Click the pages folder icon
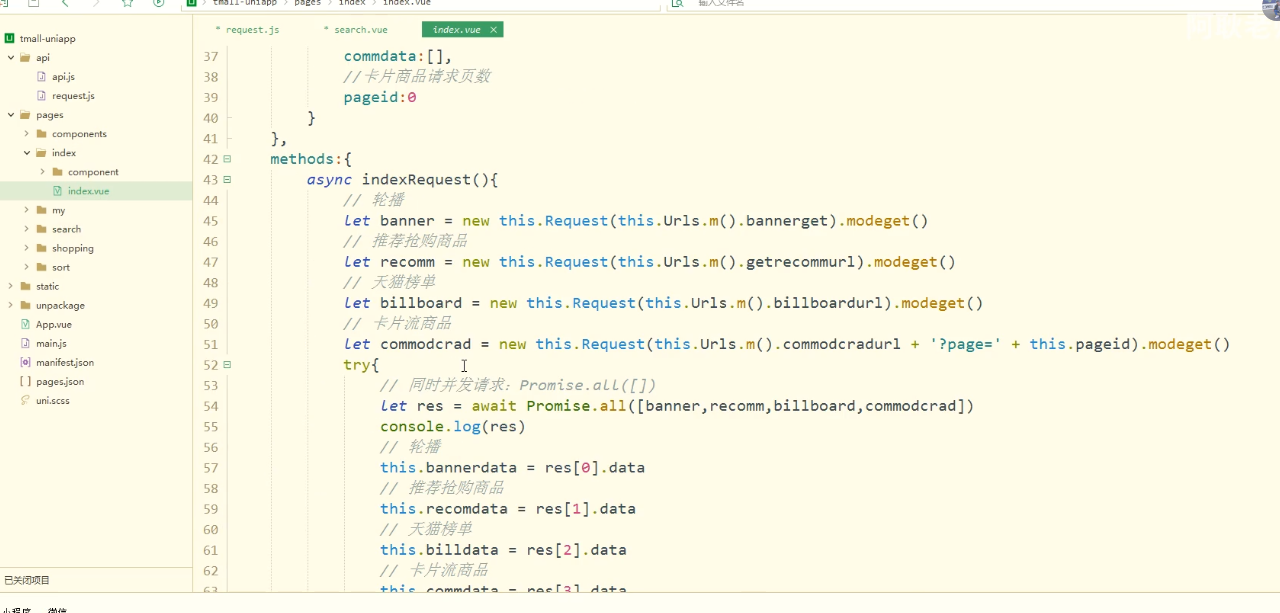This screenshot has height=613, width=1280. click(x=26, y=115)
